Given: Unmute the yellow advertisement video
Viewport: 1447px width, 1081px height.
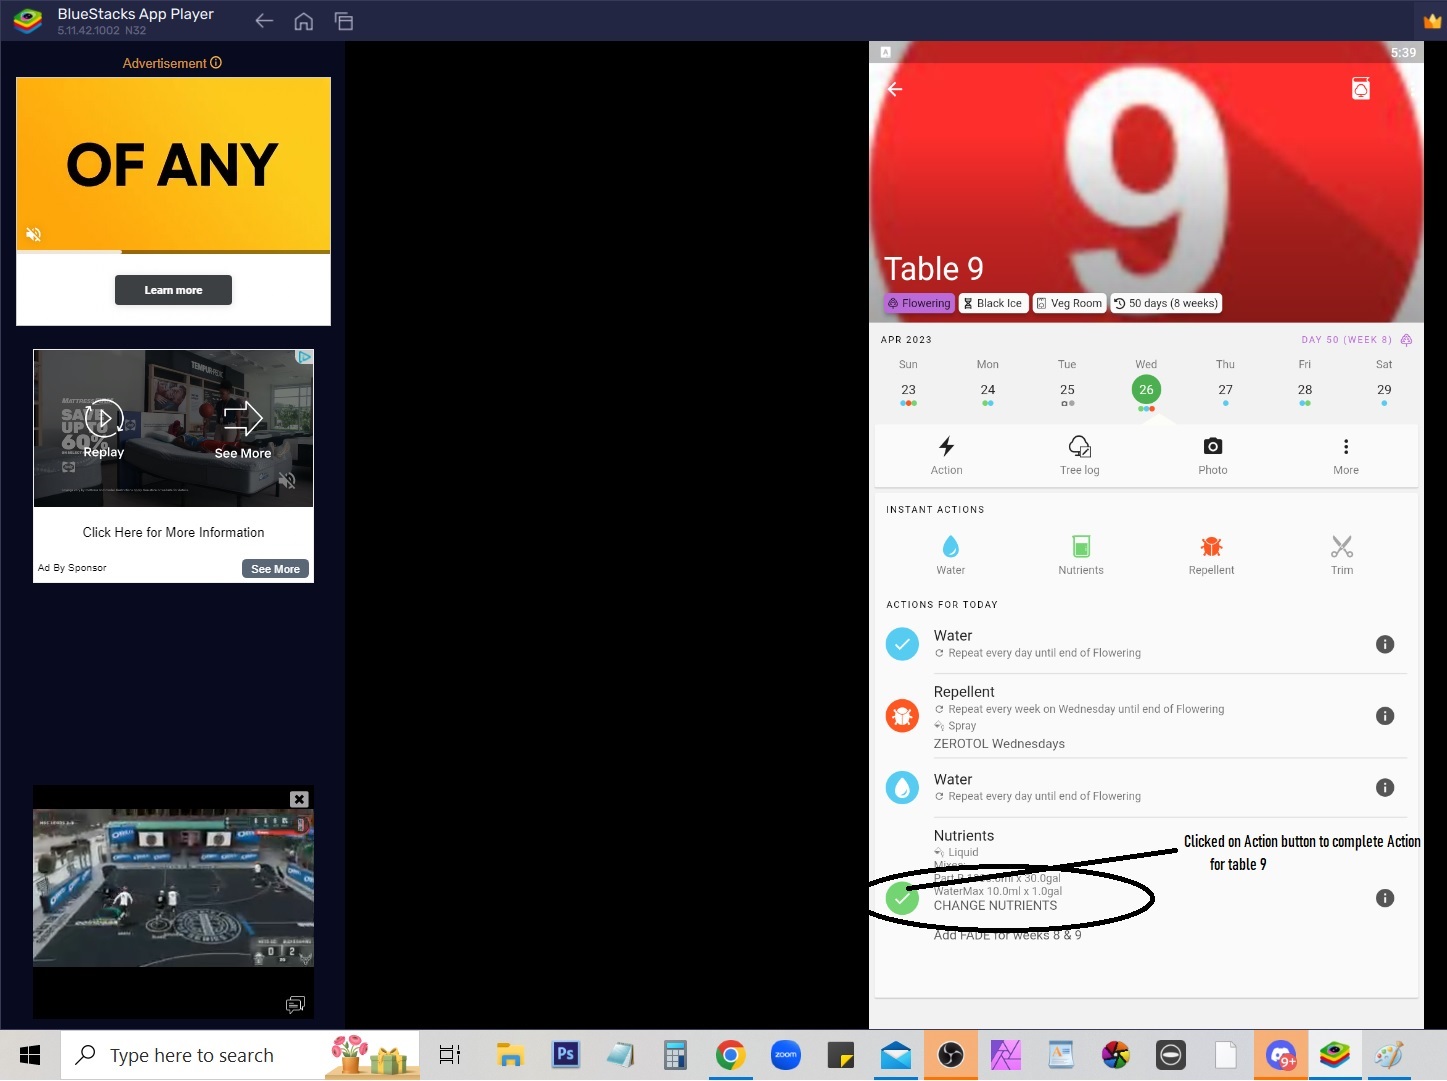Looking at the screenshot, I should 34,234.
